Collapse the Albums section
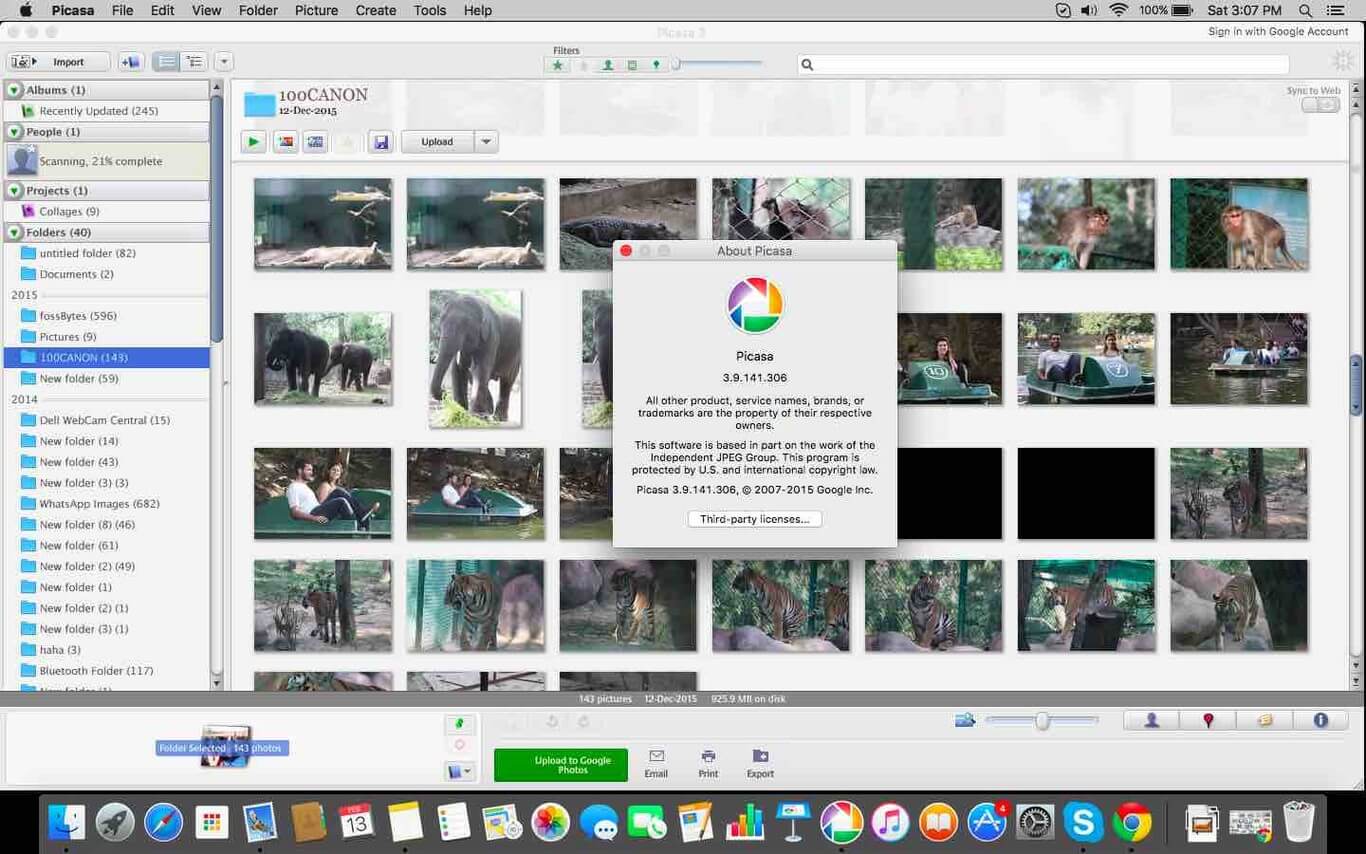This screenshot has height=854, width=1366. coord(15,90)
